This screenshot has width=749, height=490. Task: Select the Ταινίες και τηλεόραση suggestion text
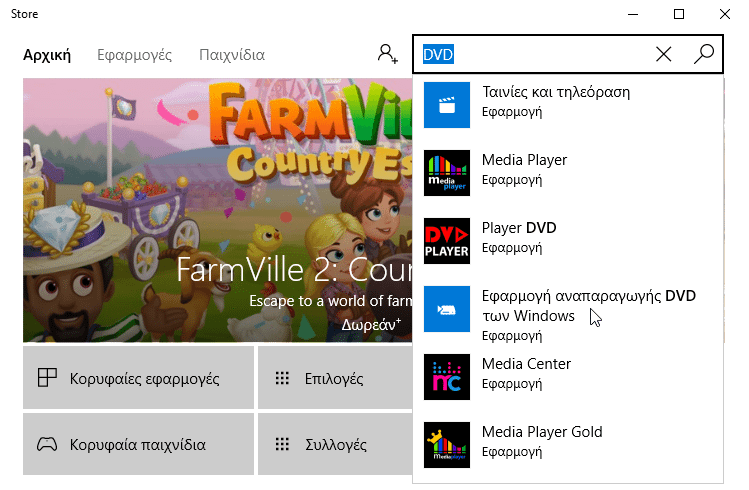pos(556,92)
